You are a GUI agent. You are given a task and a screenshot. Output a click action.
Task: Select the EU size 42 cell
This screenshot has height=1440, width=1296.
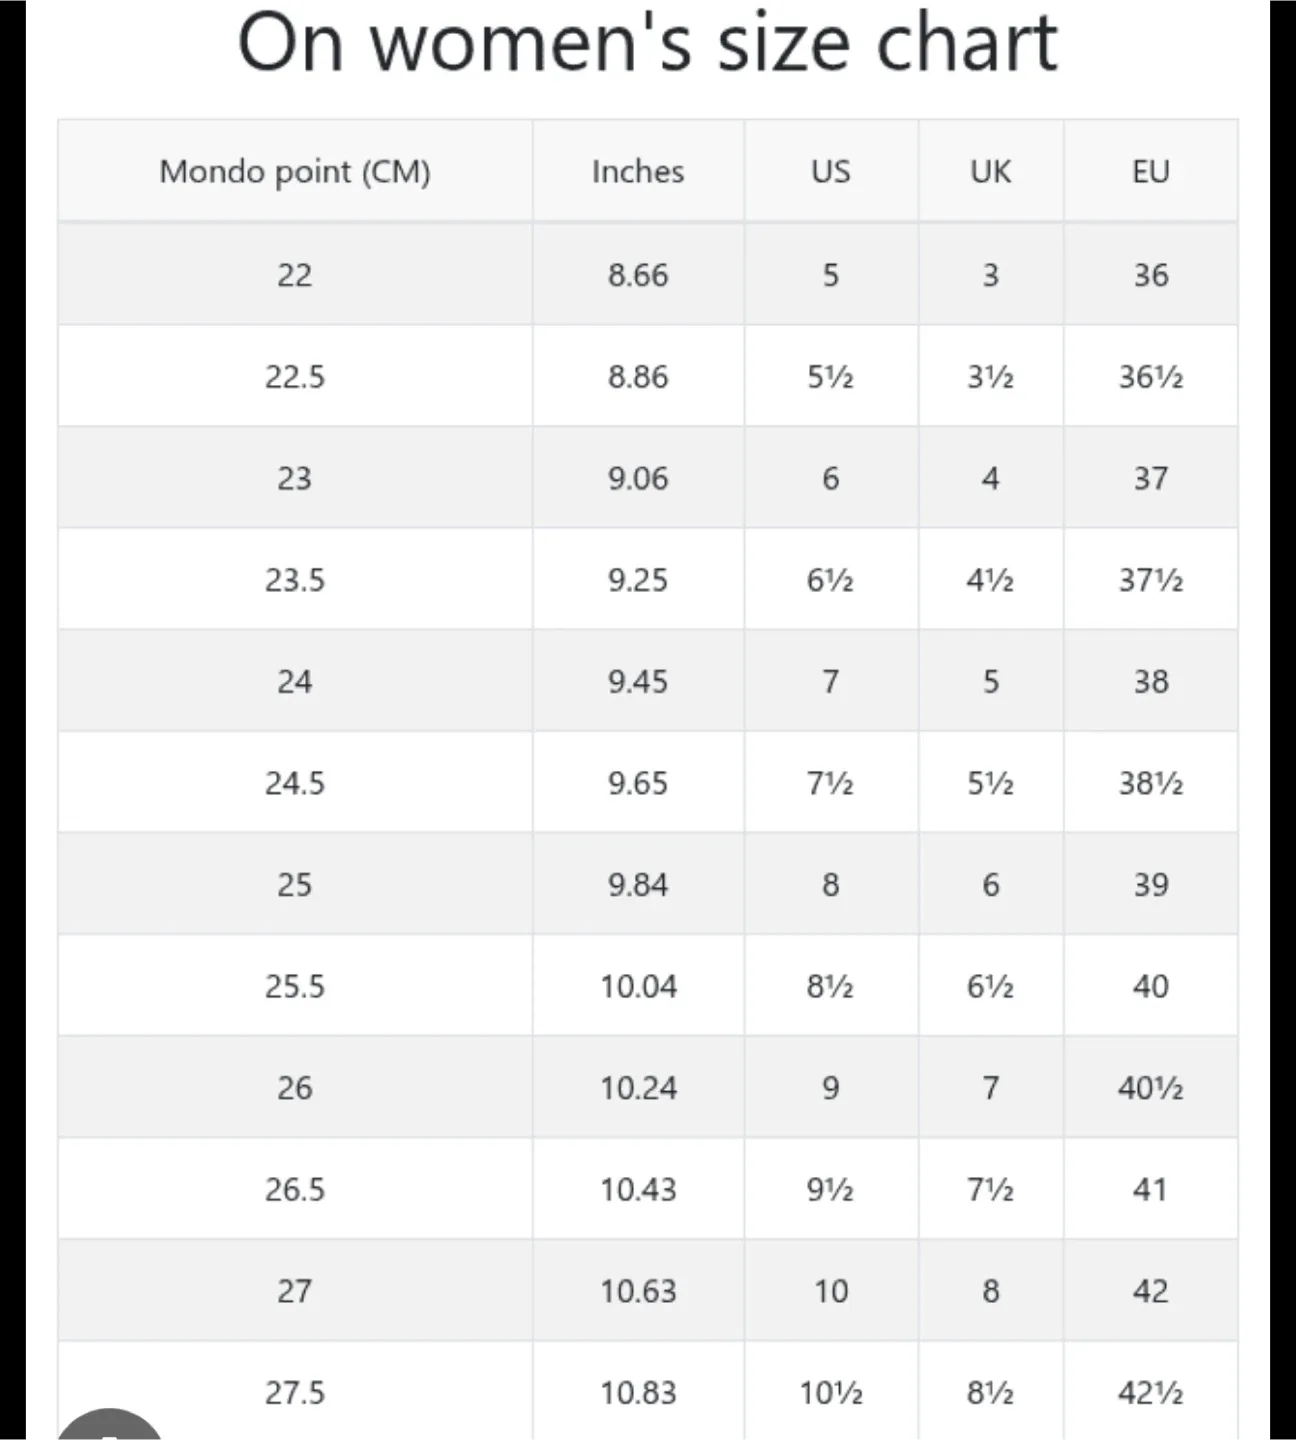1150,1291
